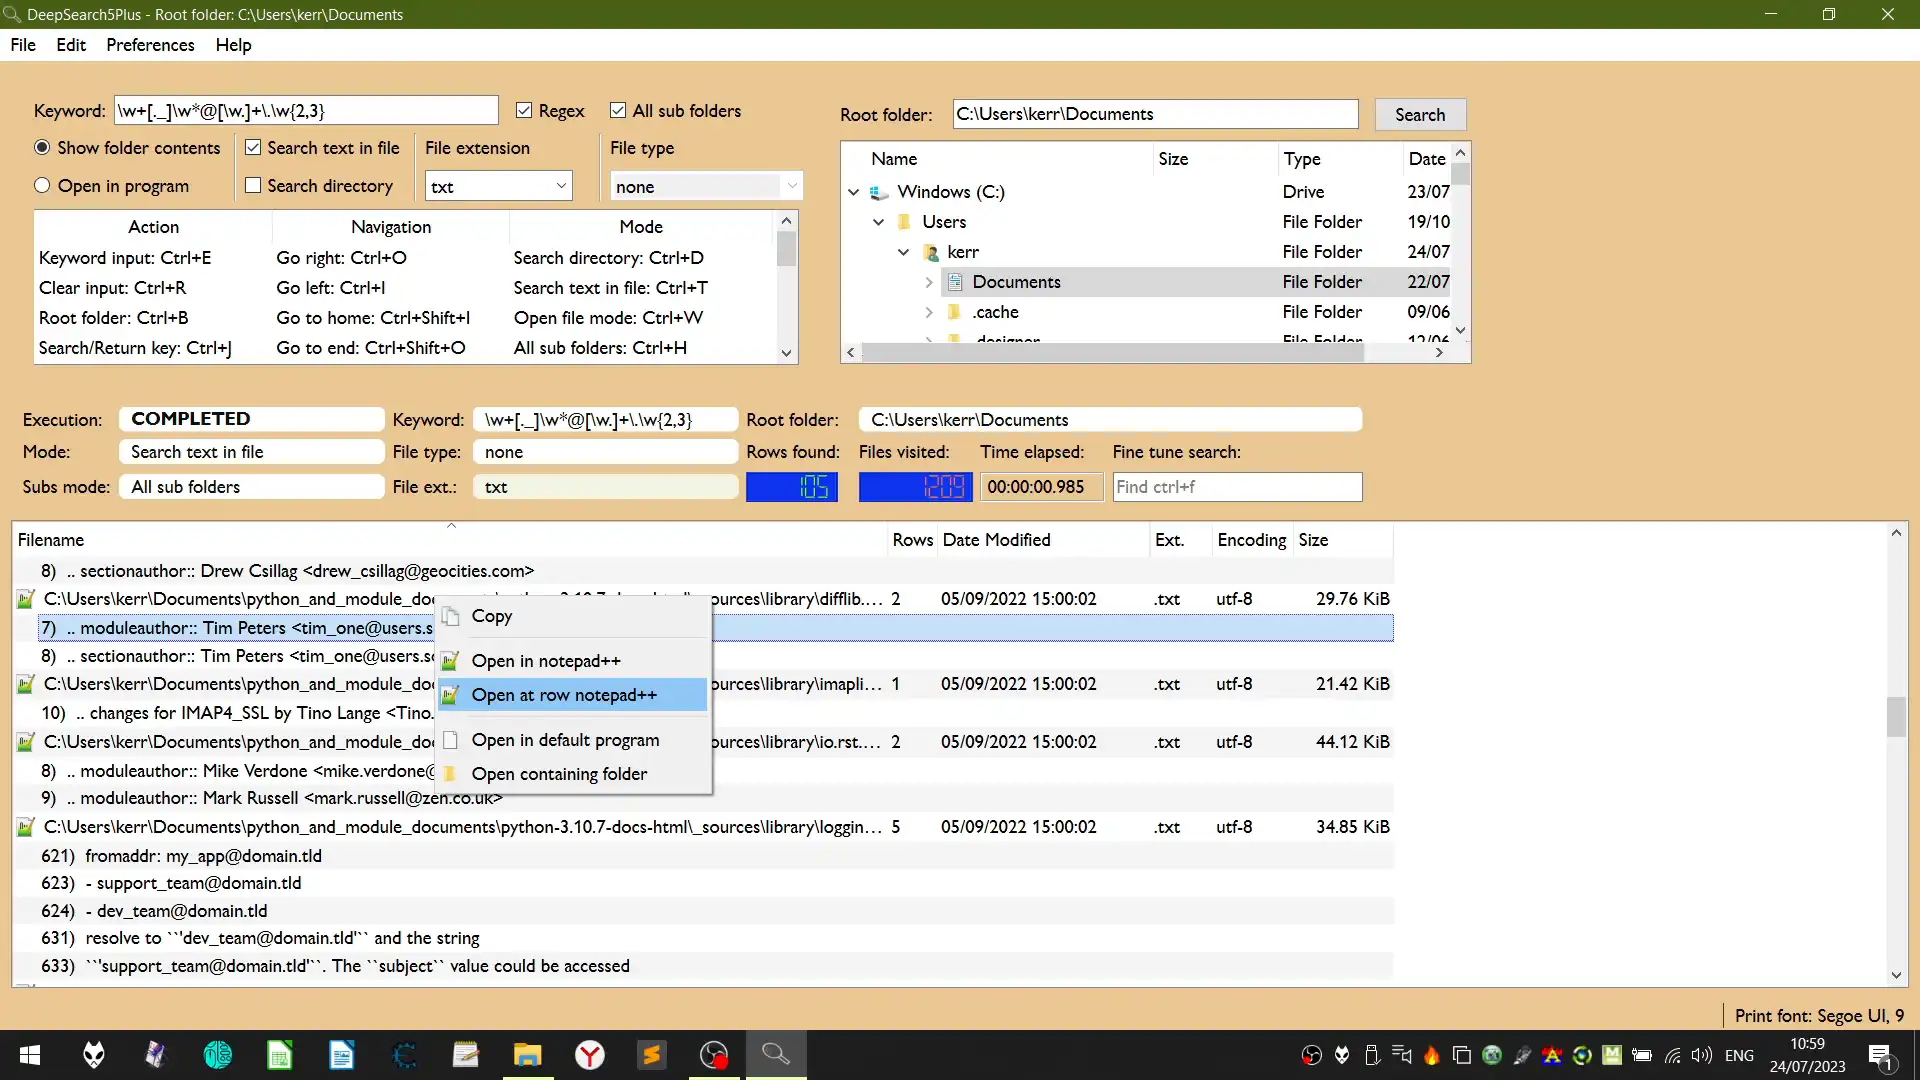
Task: Click the Root folder path field
Action: click(x=1155, y=114)
